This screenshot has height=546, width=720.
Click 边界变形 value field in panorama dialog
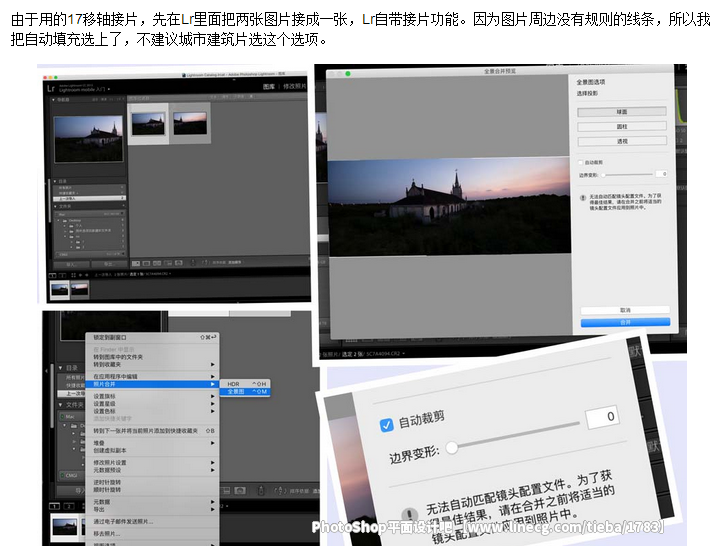point(661,174)
